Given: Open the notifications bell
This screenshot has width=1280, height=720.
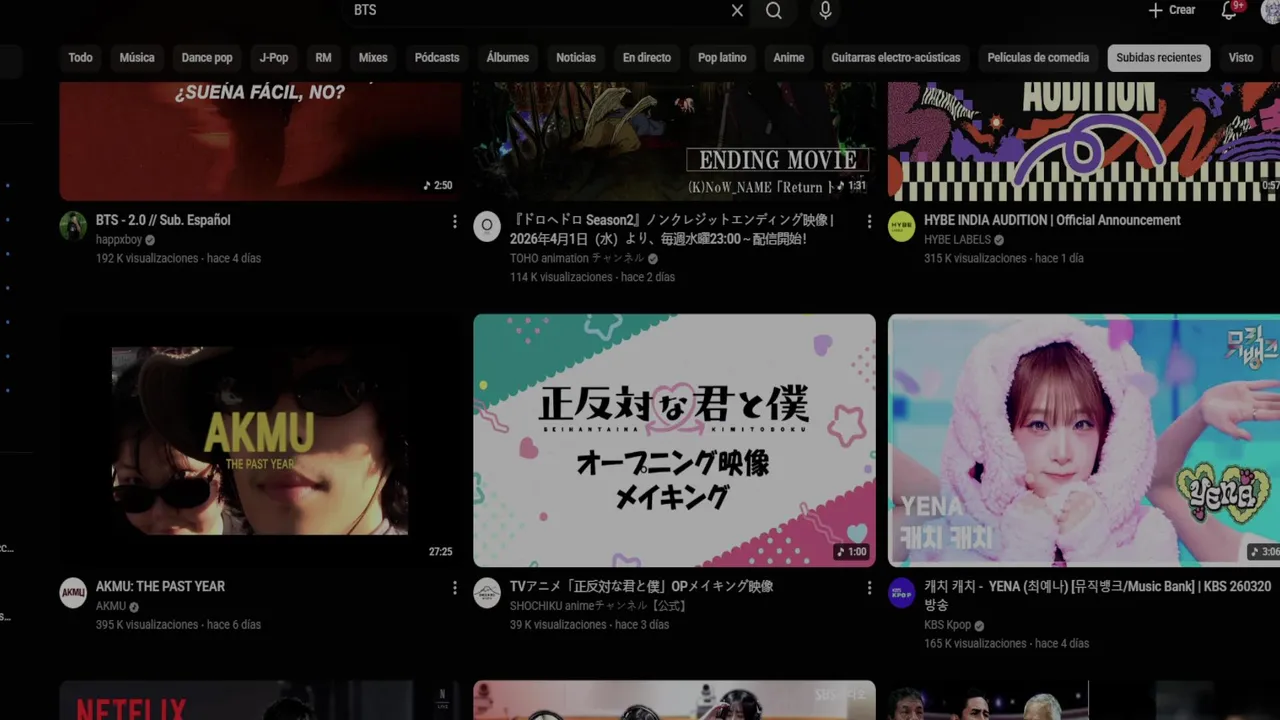Looking at the screenshot, I should coord(1229,10).
